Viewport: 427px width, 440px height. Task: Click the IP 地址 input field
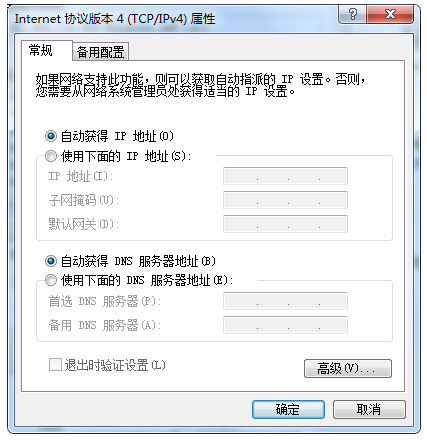click(x=285, y=176)
